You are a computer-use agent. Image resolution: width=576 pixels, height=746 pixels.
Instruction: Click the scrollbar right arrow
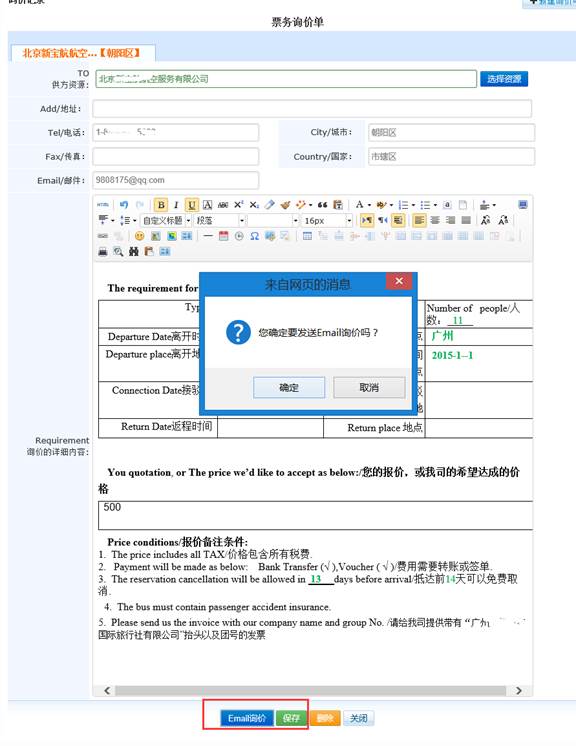(x=518, y=690)
